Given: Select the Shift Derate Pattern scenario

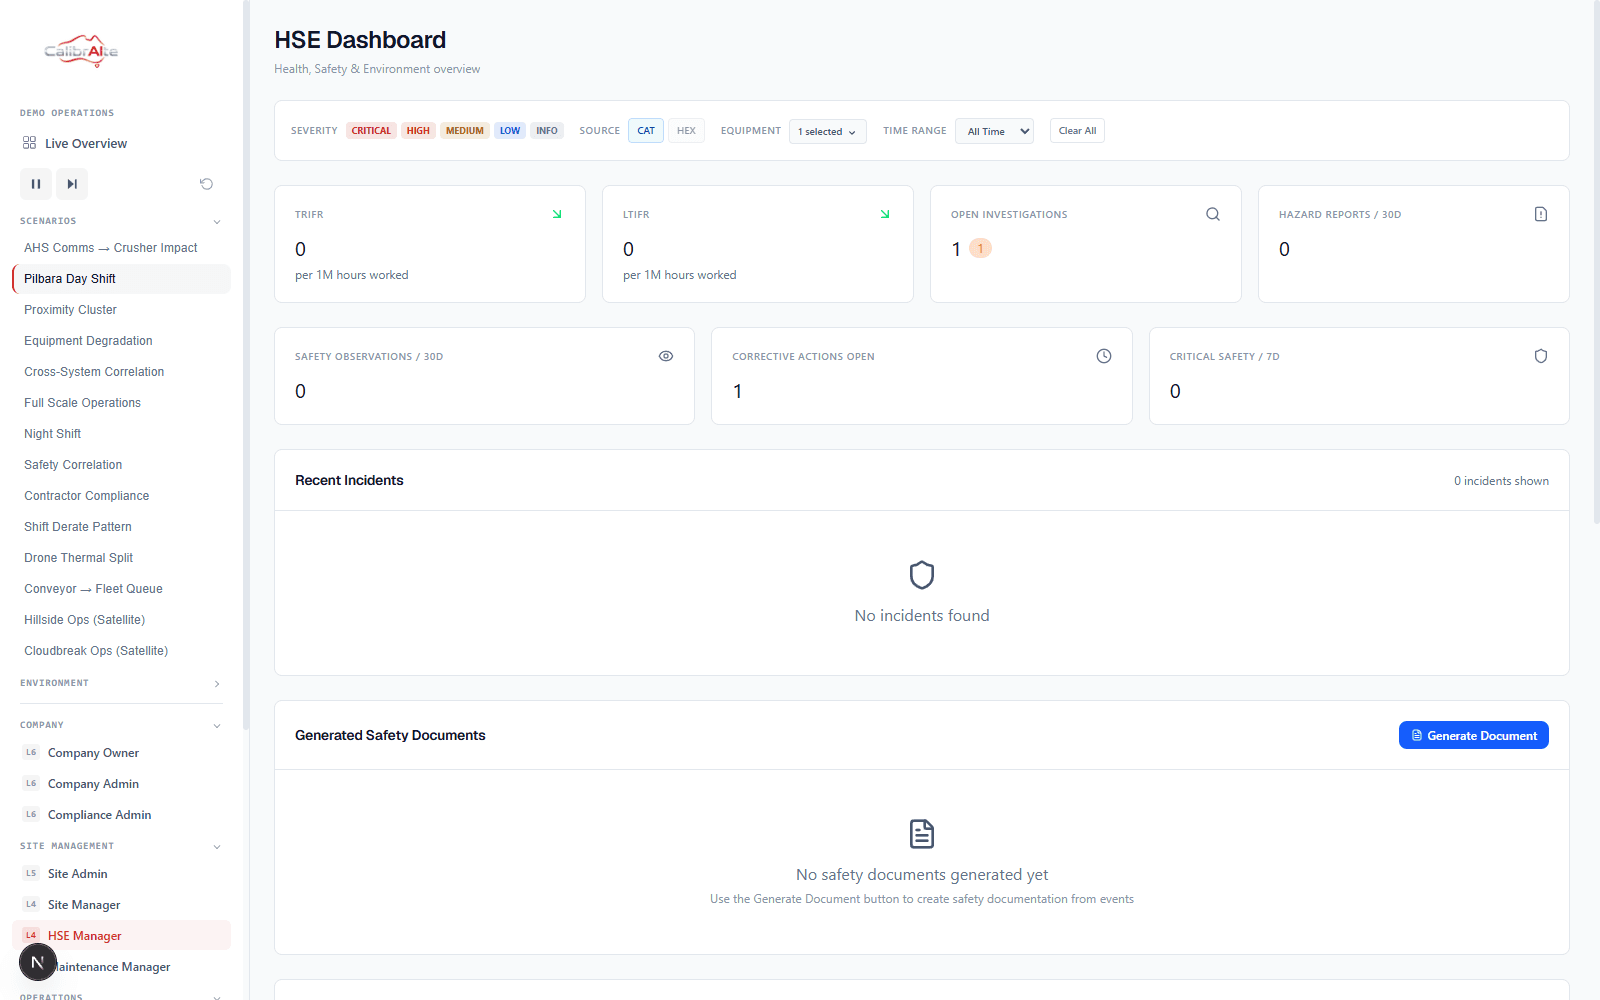Looking at the screenshot, I should [x=121, y=527].
